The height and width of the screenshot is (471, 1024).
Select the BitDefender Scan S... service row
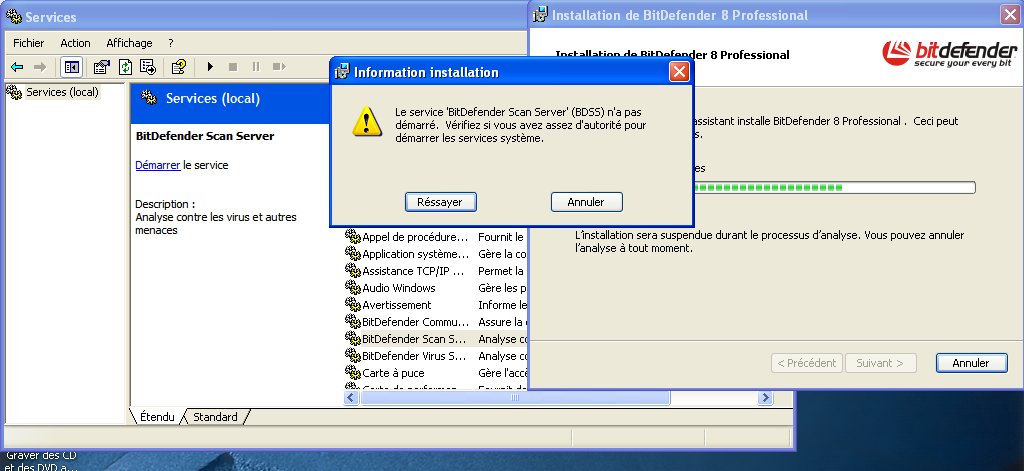[436, 339]
